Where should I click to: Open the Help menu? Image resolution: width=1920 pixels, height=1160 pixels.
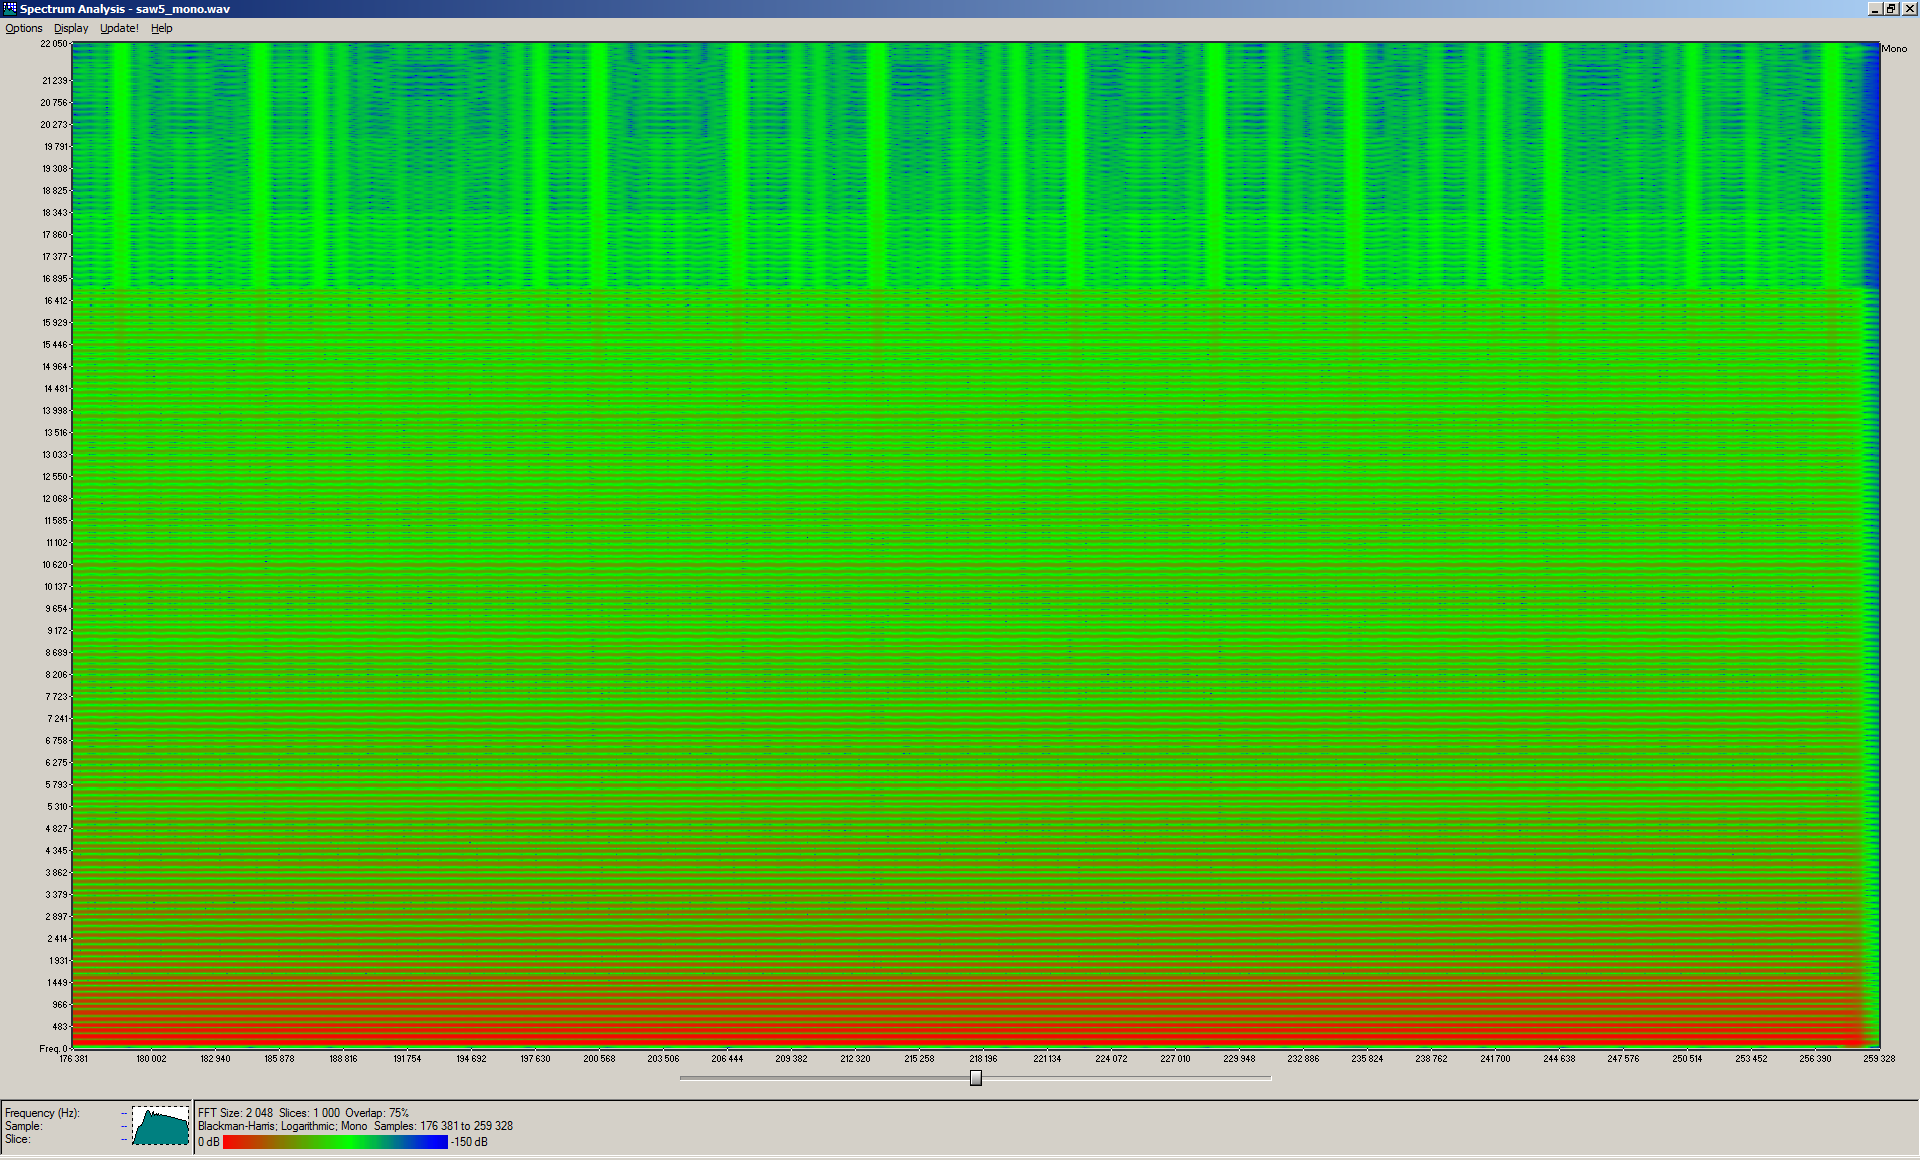pos(161,28)
